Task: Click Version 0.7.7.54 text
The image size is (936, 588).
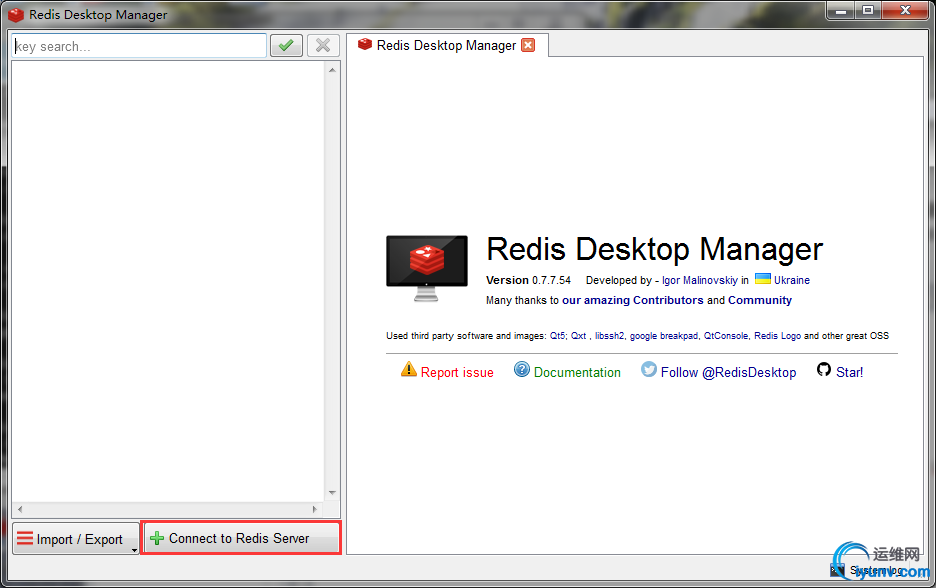Action: [528, 280]
